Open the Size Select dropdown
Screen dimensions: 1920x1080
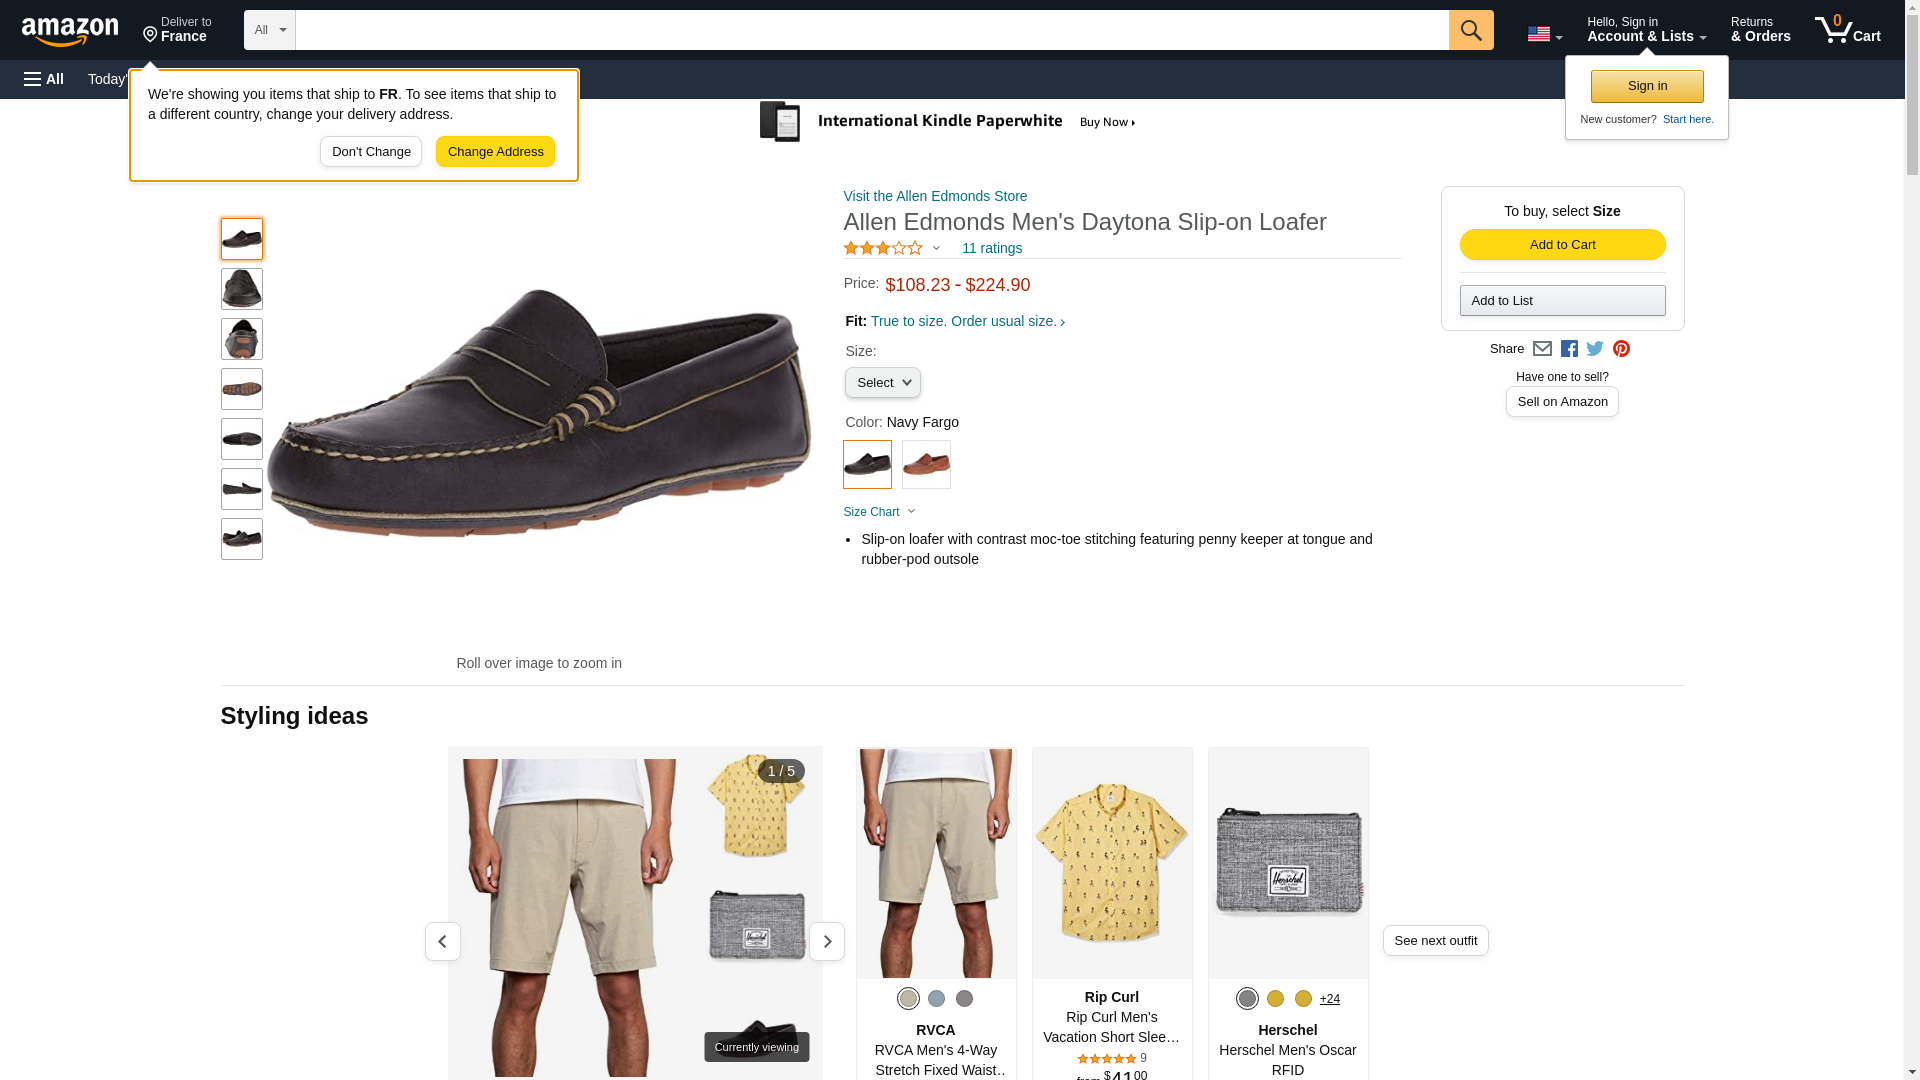click(882, 382)
